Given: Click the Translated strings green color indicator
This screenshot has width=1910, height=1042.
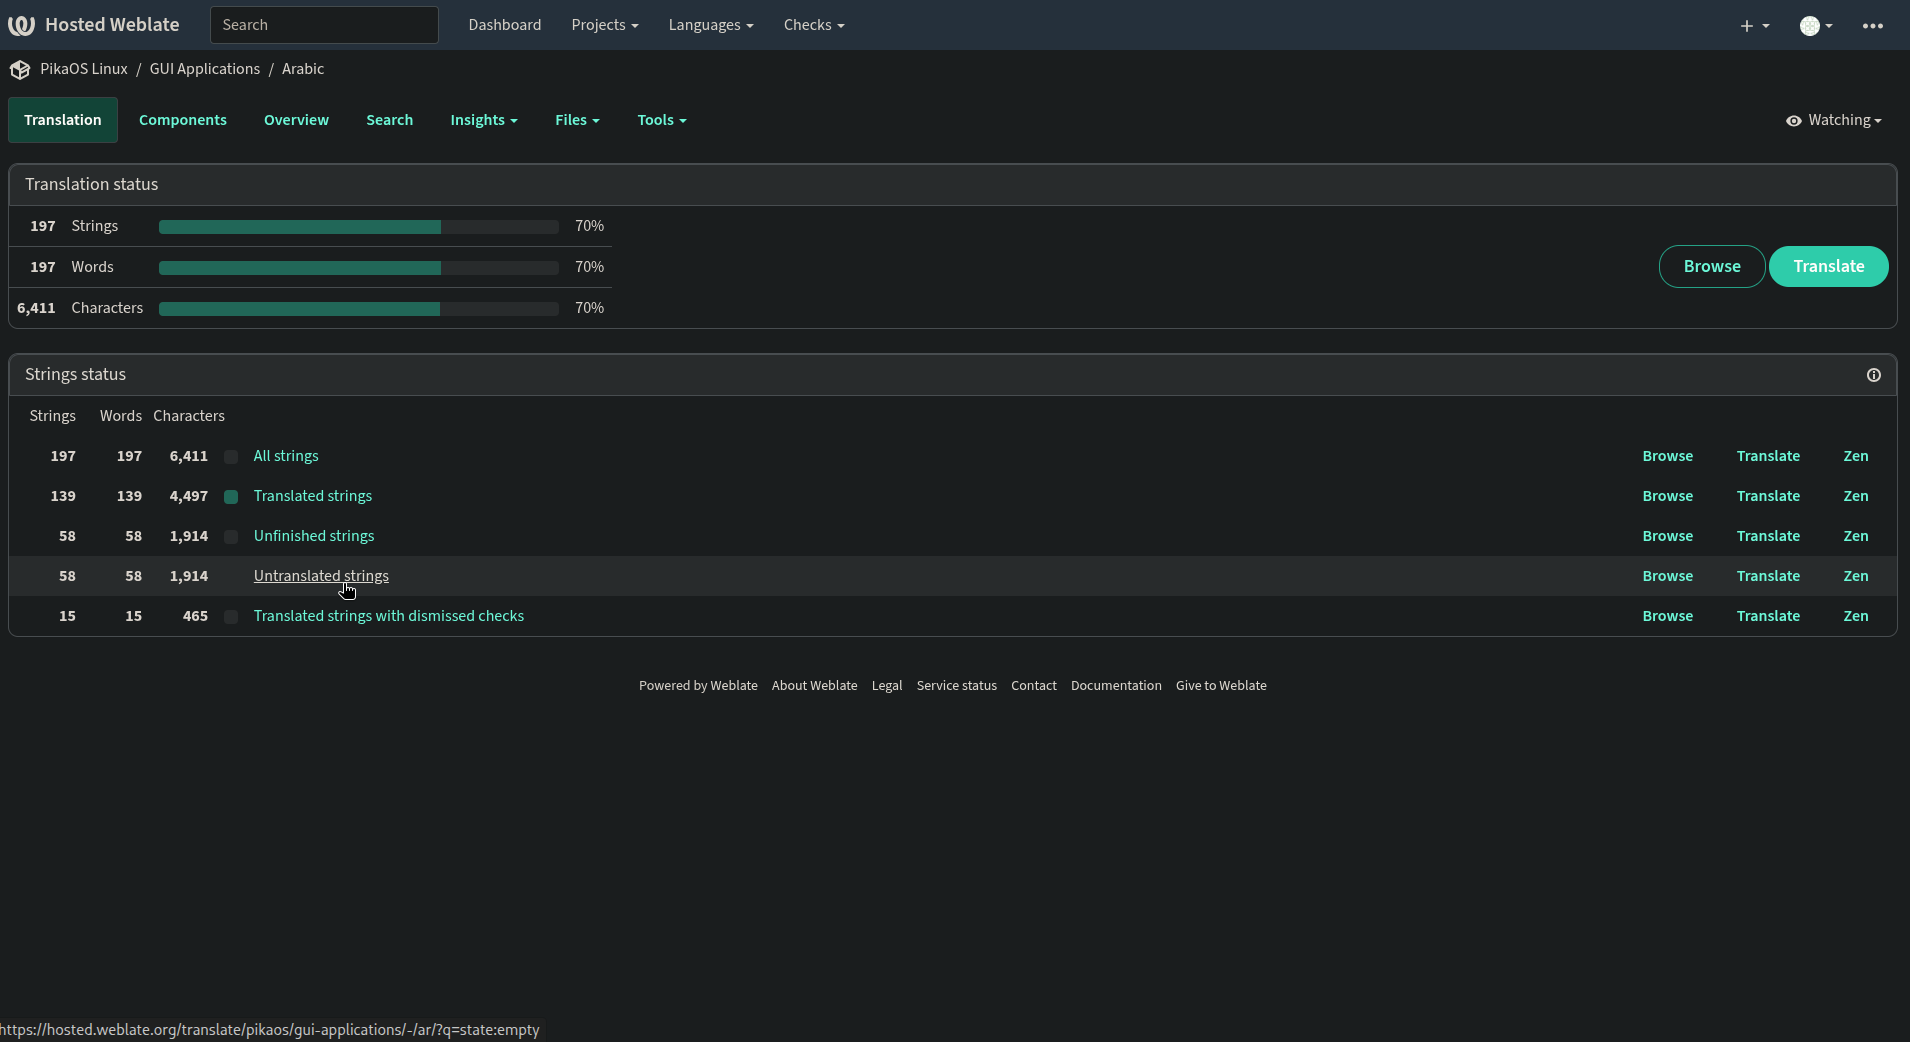Looking at the screenshot, I should click(231, 497).
